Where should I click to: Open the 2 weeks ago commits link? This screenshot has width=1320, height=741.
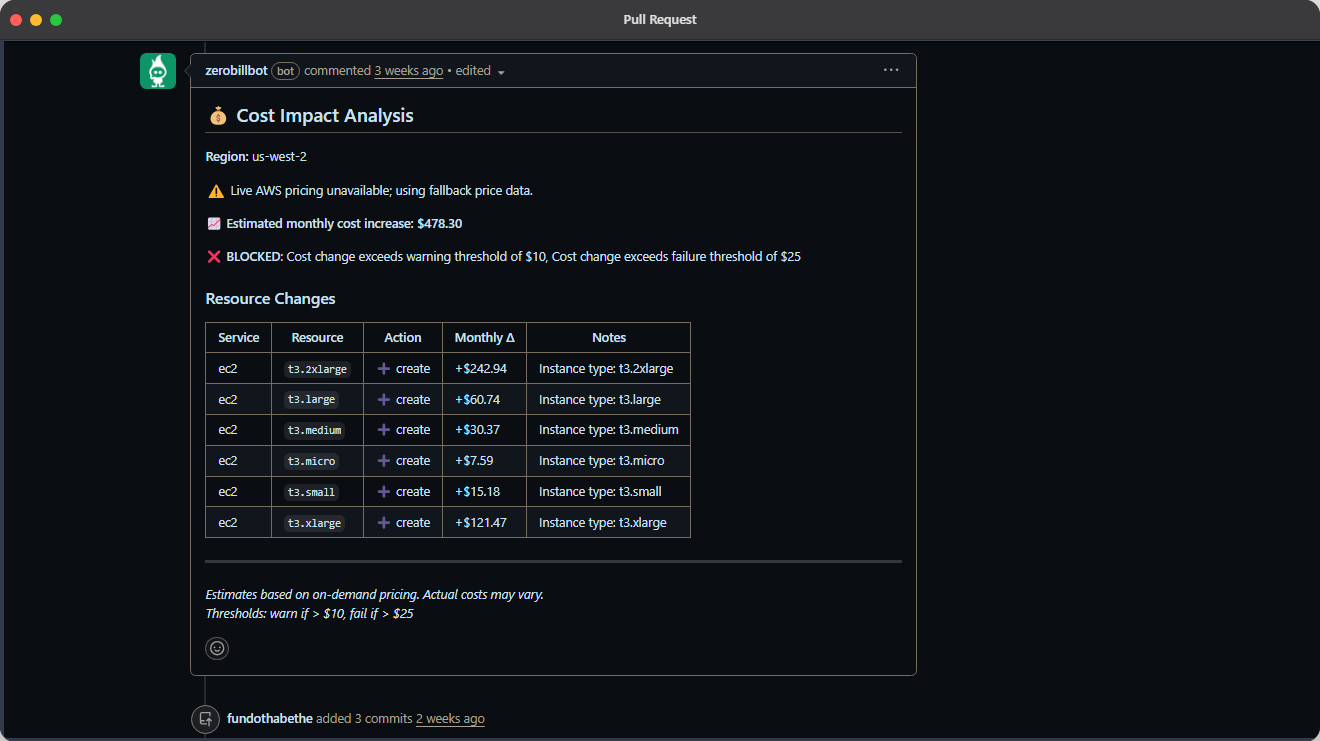[x=450, y=719]
